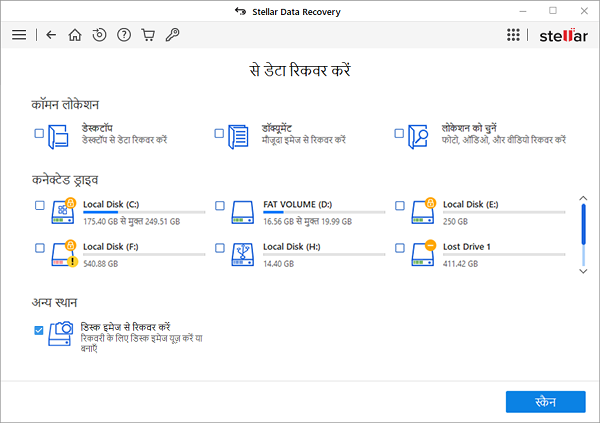Click the डॉक्यूमेंट label
Viewport: 600px width, 423px height.
click(x=277, y=127)
